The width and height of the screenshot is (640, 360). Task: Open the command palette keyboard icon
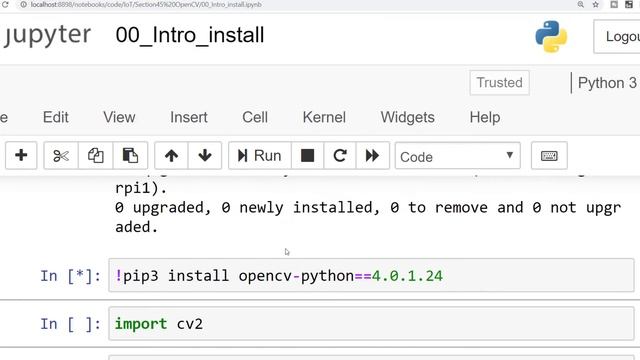pyautogui.click(x=549, y=156)
